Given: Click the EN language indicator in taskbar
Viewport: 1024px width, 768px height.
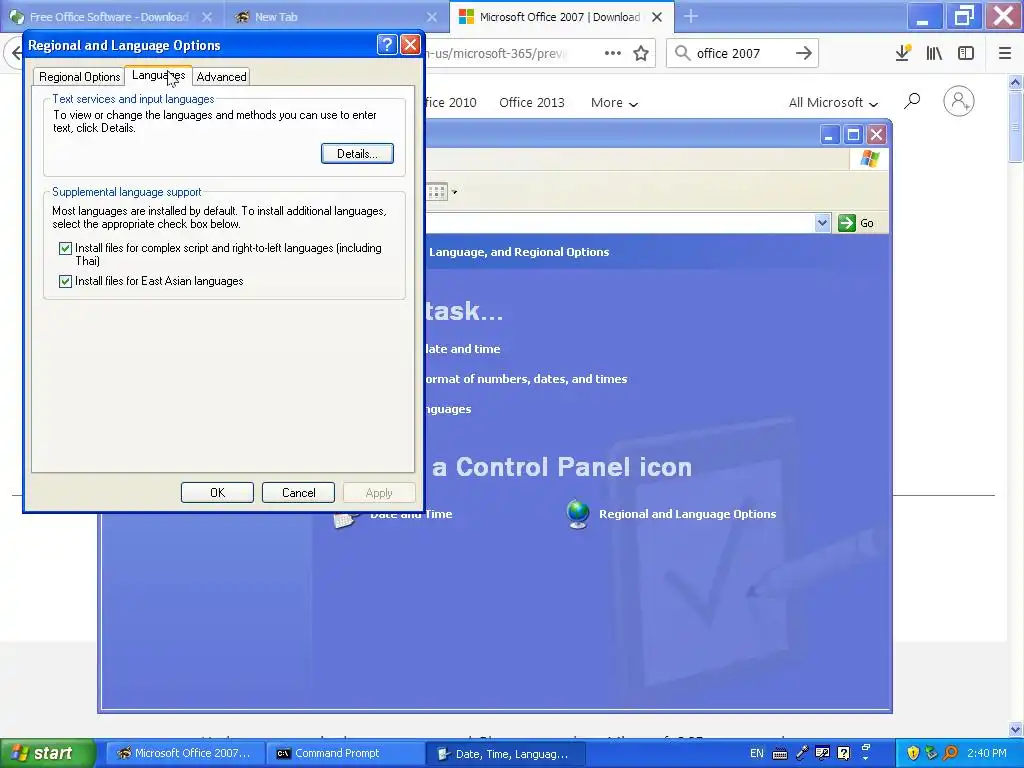Looking at the screenshot, I should click(x=756, y=753).
